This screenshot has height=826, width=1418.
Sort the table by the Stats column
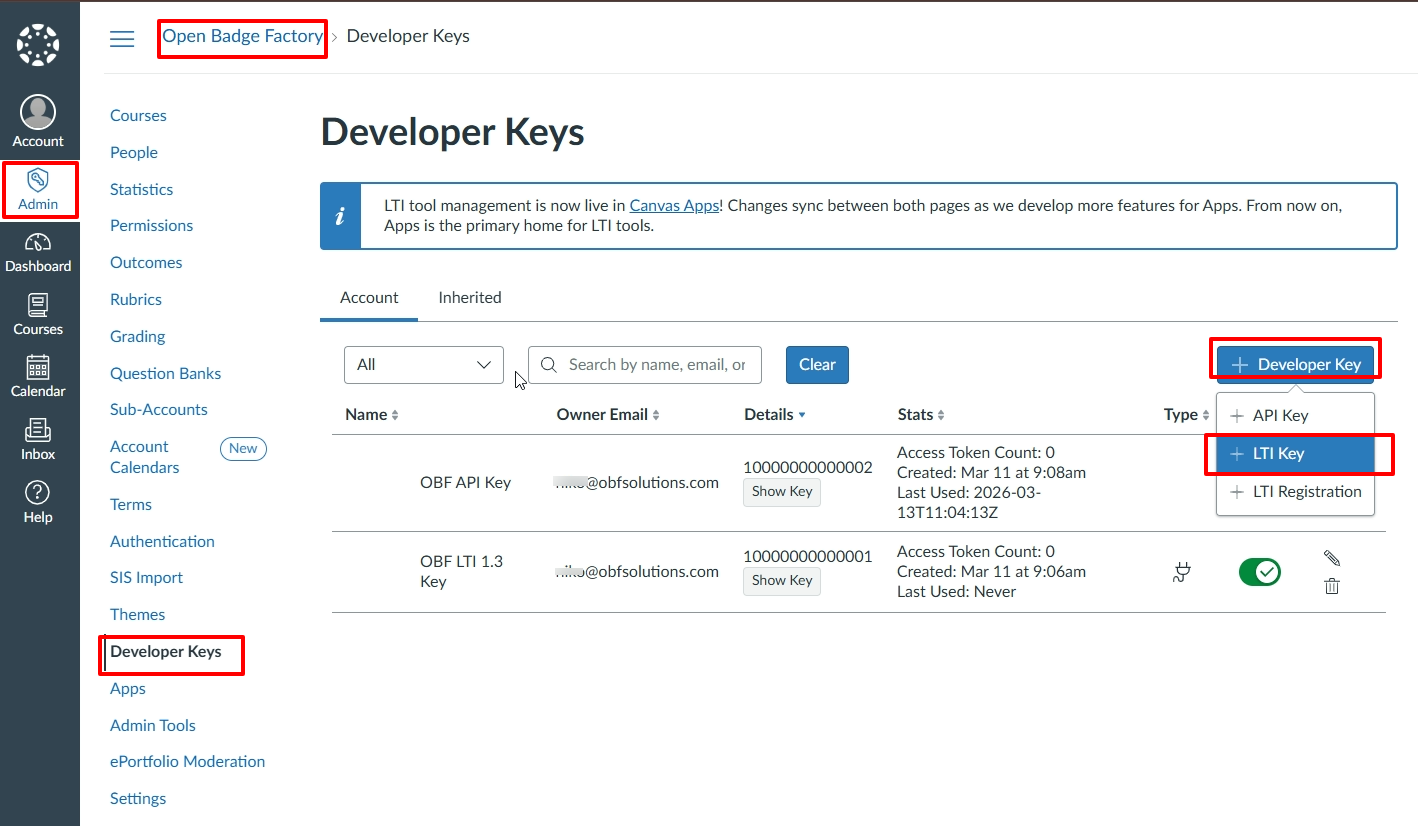click(921, 415)
